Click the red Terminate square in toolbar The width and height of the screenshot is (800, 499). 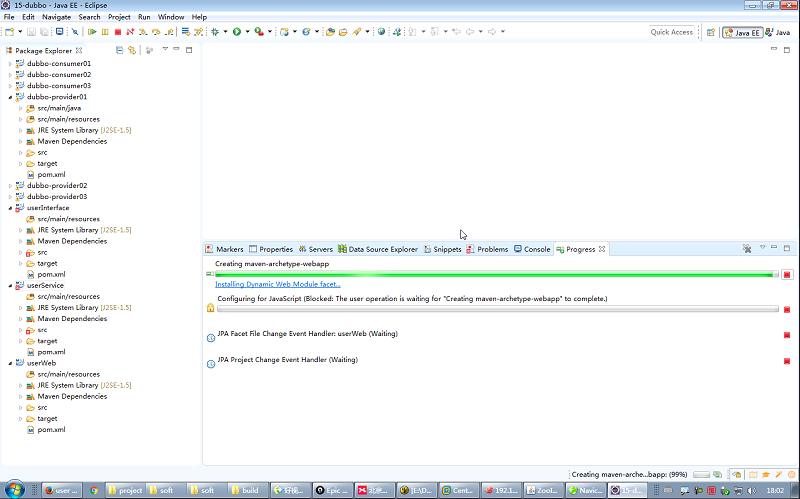(x=116, y=32)
